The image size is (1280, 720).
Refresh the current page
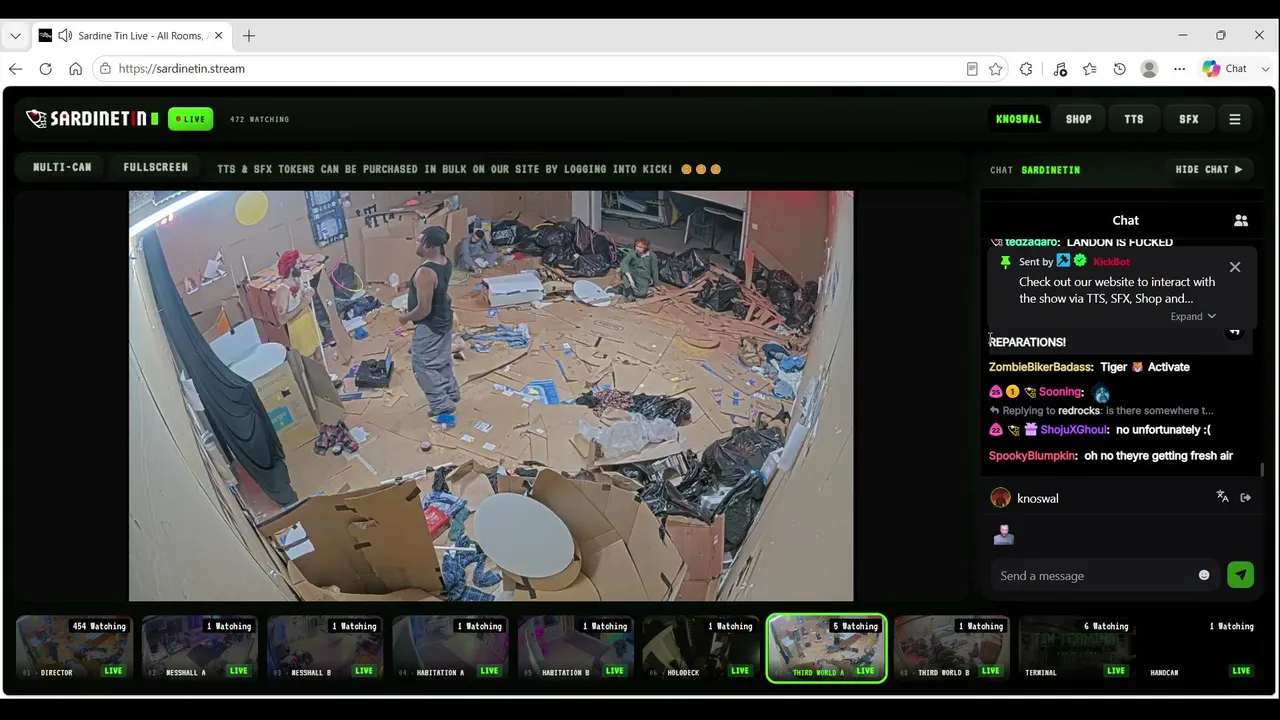[x=45, y=69]
